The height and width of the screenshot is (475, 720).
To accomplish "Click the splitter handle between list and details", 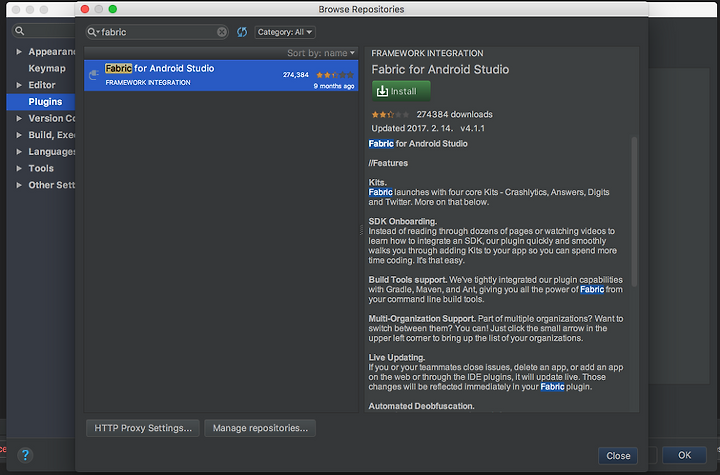I will [x=361, y=230].
